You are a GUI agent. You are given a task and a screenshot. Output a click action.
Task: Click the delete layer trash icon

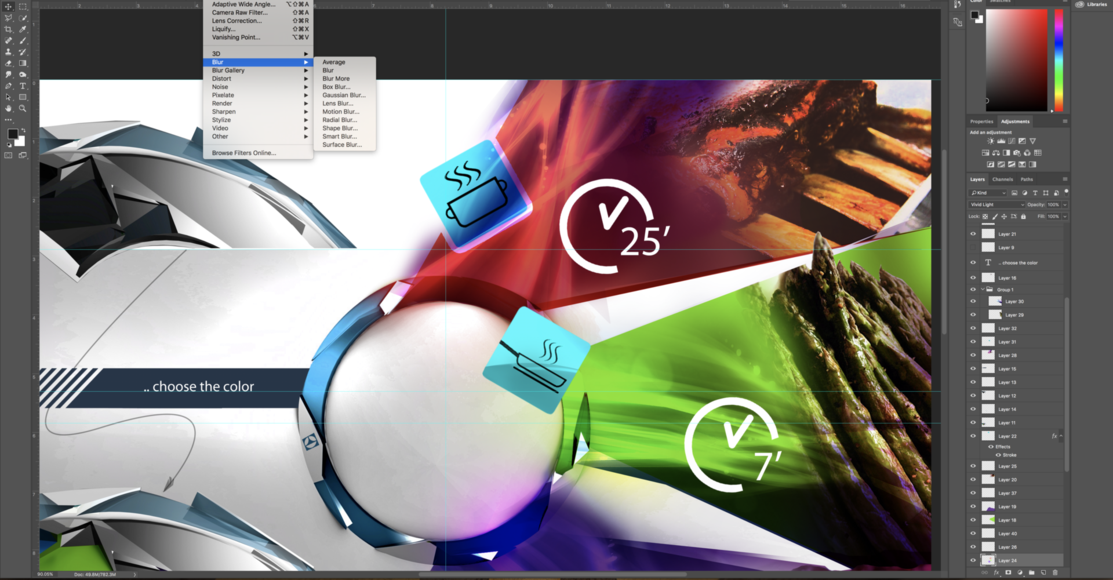pos(1055,572)
